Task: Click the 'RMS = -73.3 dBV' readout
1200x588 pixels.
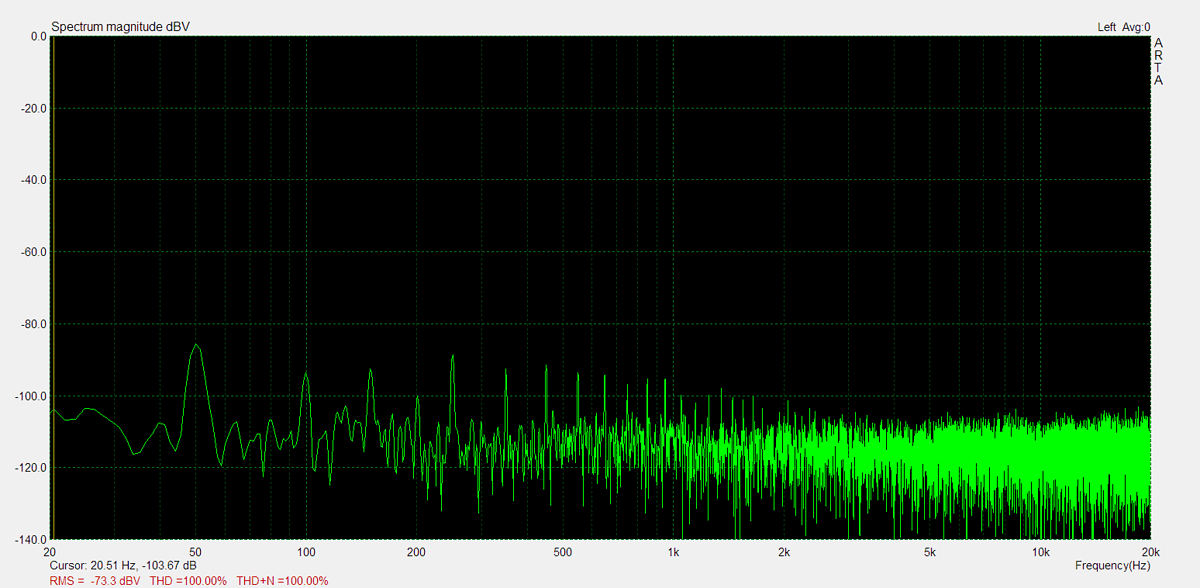Action: coord(95,580)
